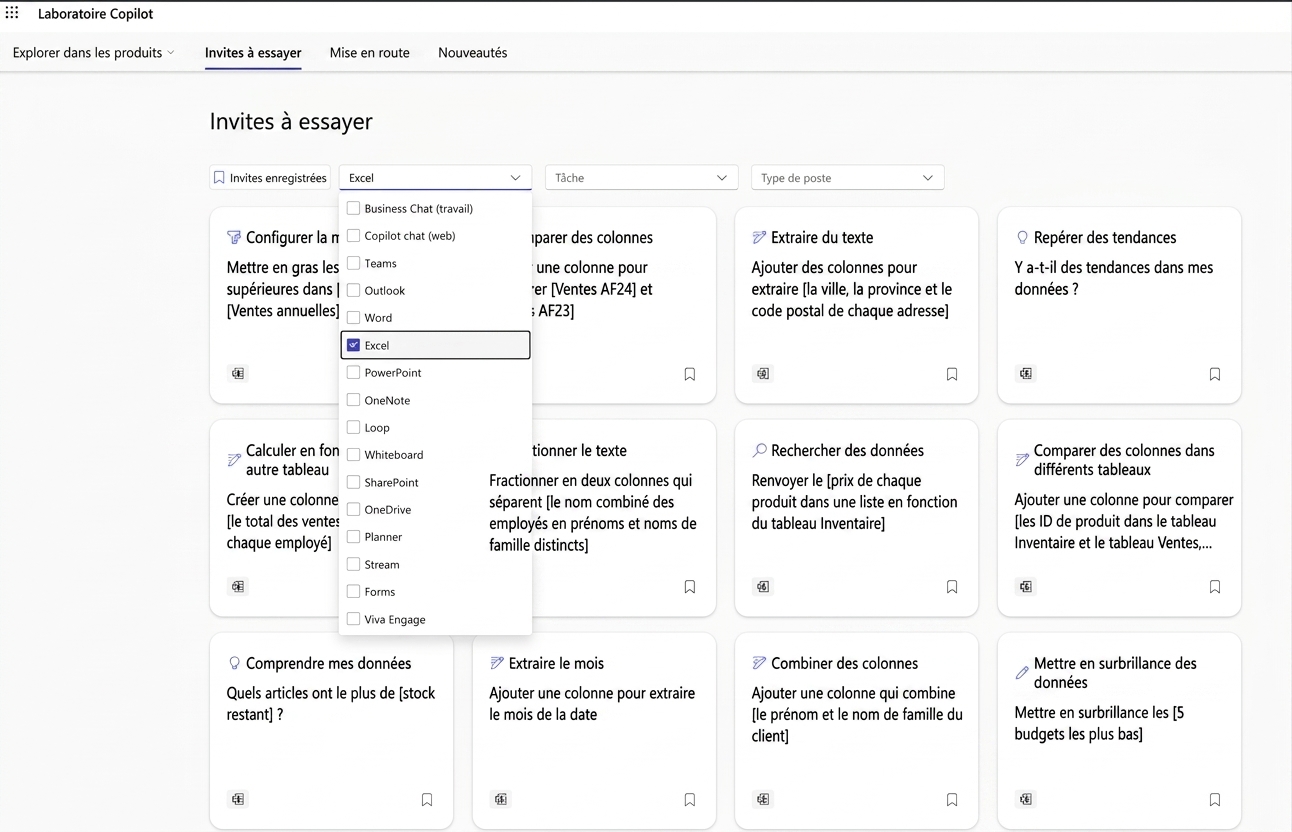Select the OneDrive checkbox

tap(353, 509)
